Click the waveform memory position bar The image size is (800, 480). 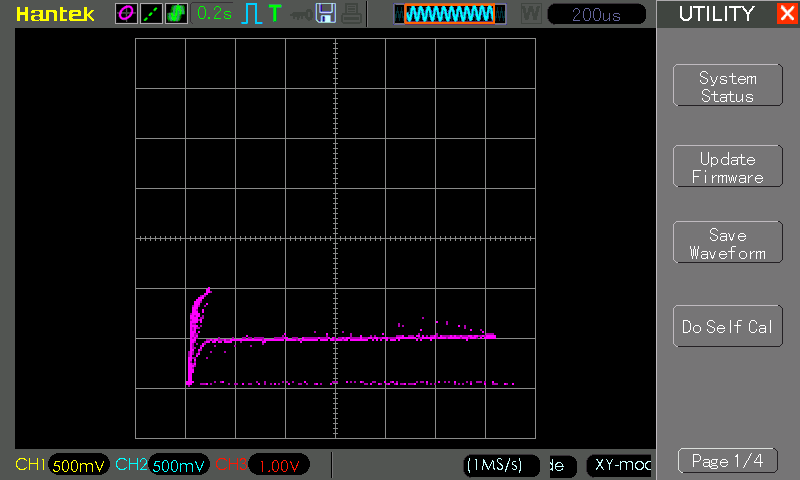[450, 14]
